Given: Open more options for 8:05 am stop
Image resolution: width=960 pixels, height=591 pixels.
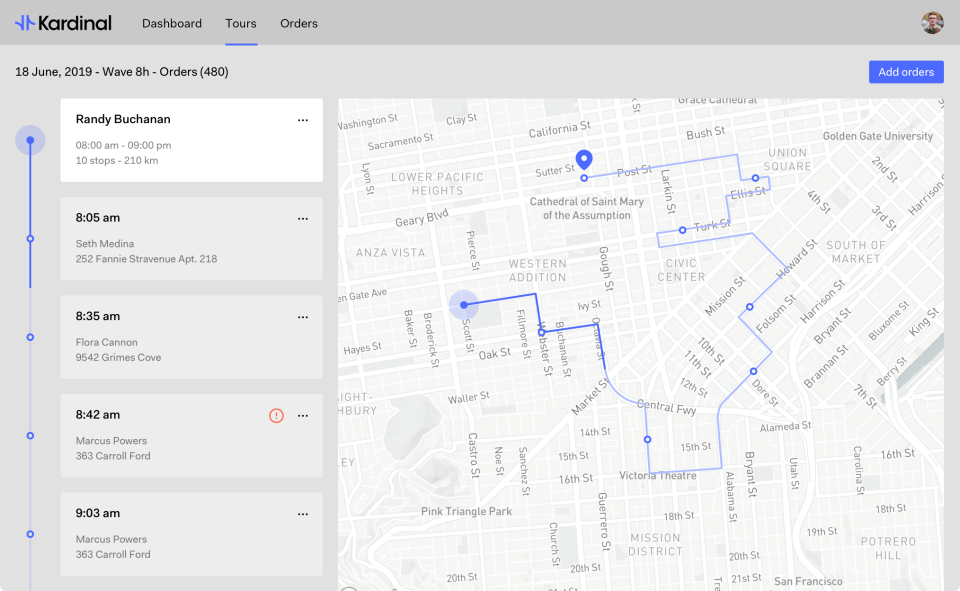Looking at the screenshot, I should click(x=302, y=219).
